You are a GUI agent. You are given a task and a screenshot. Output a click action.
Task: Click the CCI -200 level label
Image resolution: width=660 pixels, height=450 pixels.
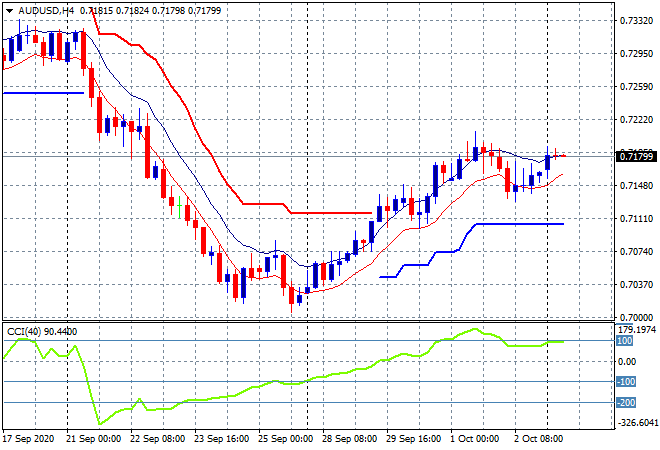click(626, 403)
